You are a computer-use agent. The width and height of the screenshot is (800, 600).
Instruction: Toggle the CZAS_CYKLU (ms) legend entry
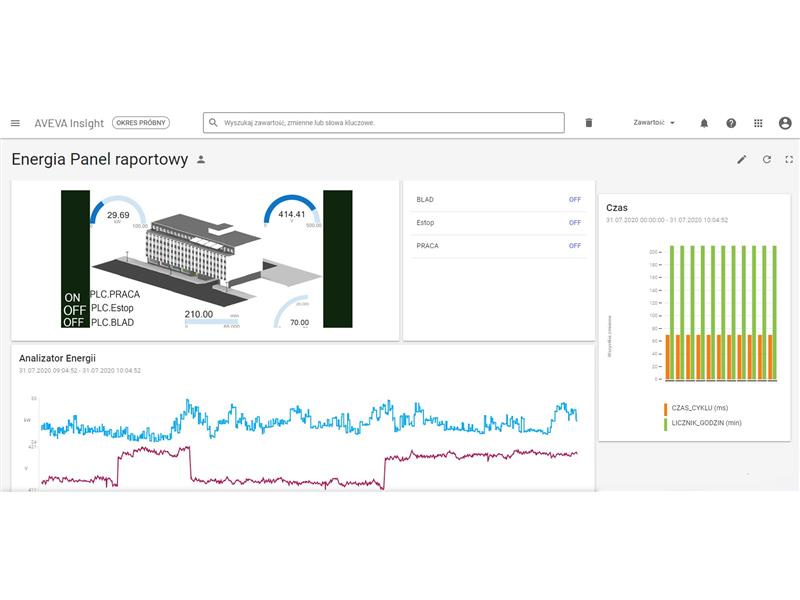coord(696,408)
